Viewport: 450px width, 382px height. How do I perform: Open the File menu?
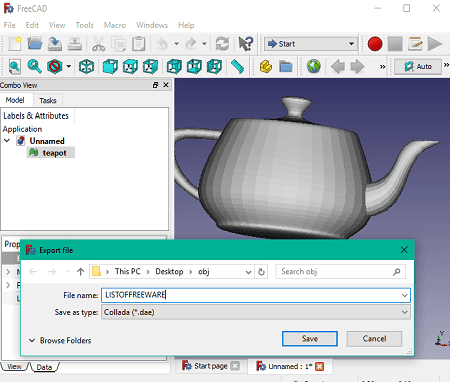click(x=9, y=25)
